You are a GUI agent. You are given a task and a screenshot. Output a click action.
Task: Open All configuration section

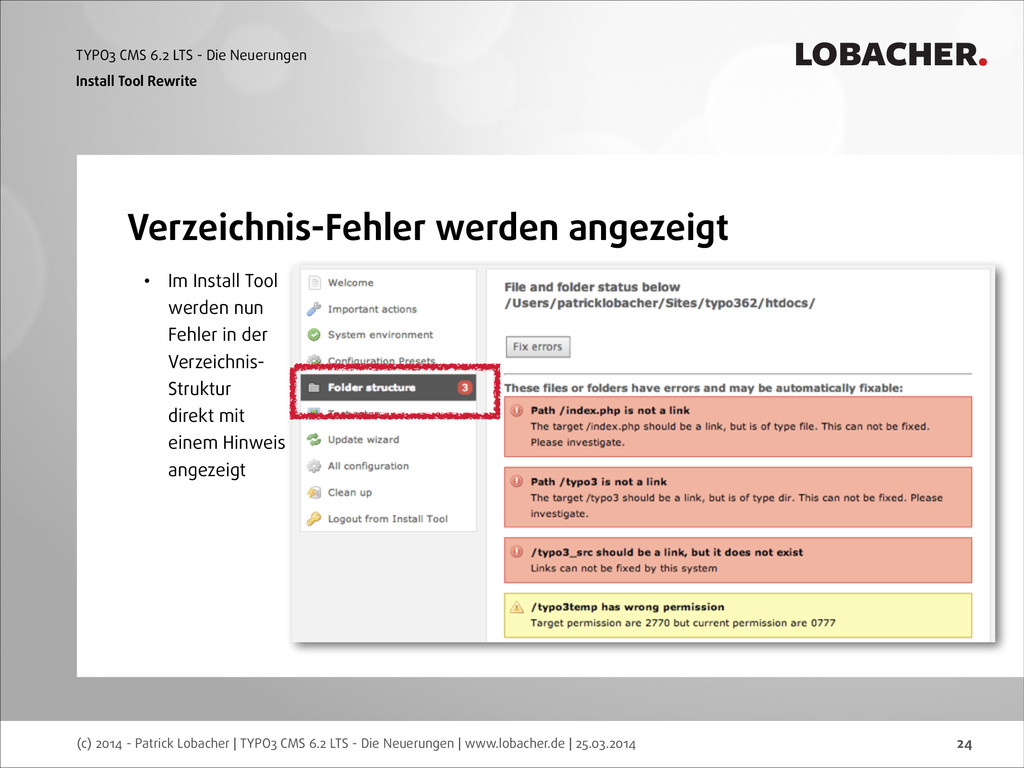coord(368,466)
